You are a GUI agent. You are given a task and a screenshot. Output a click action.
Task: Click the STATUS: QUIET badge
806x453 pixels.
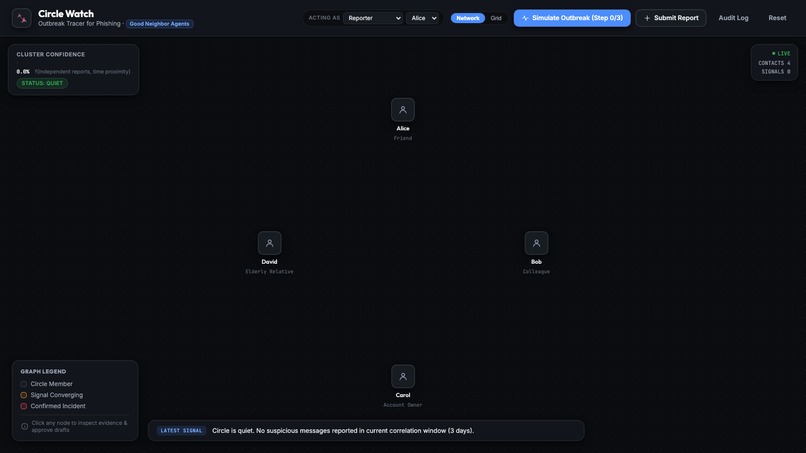tap(42, 83)
